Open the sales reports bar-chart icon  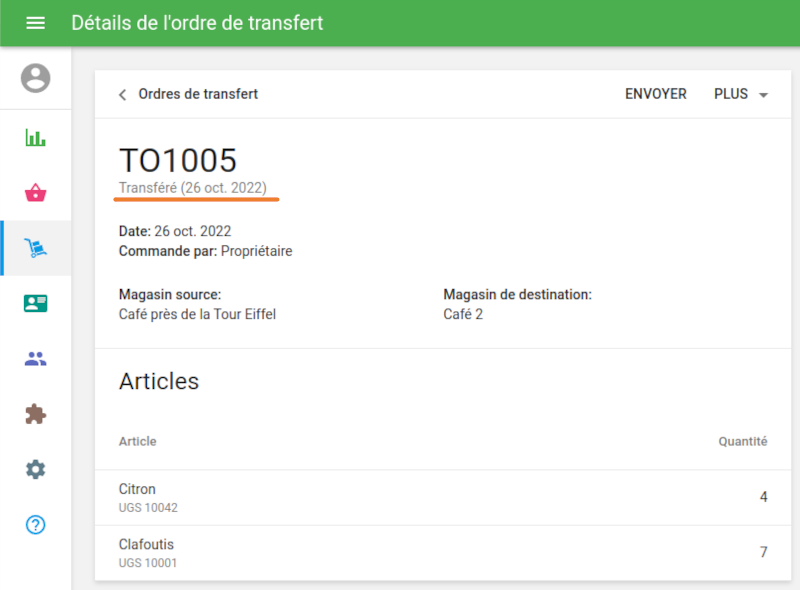point(36,137)
